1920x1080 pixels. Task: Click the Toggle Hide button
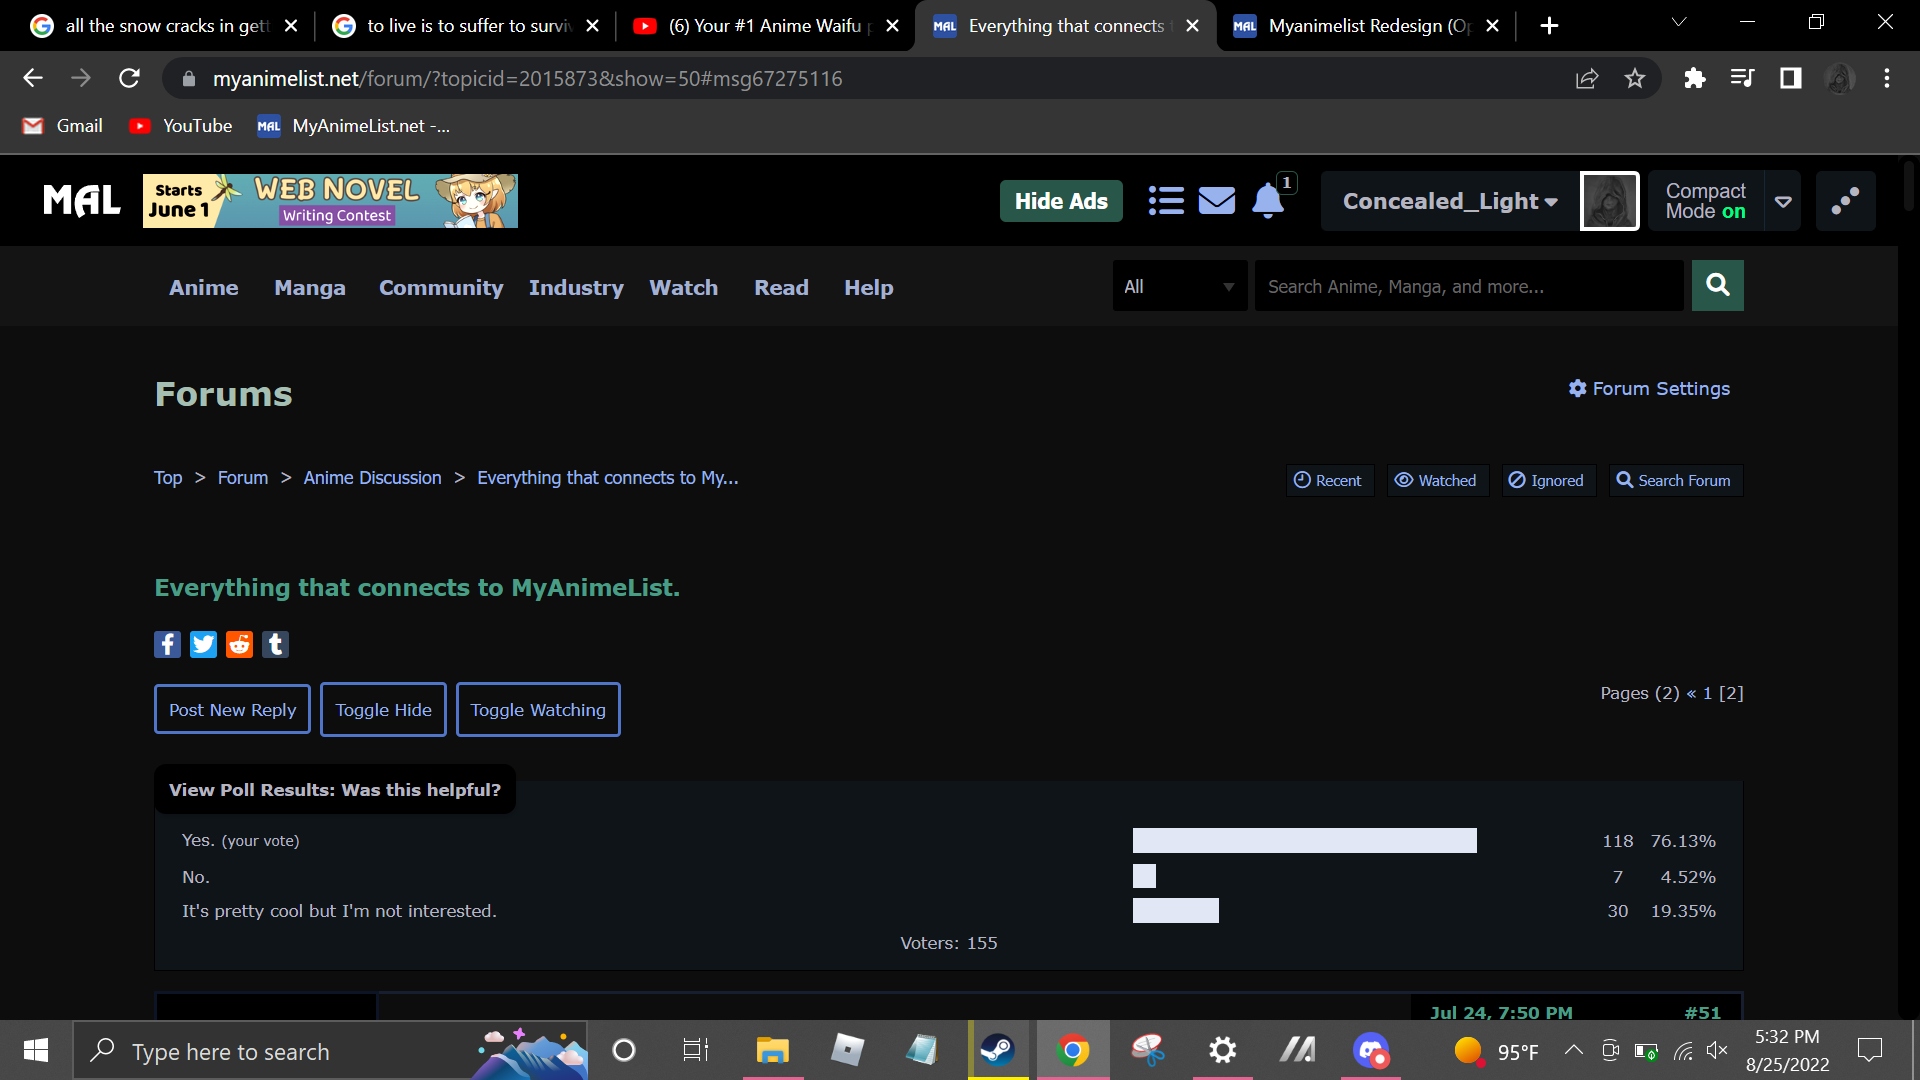click(383, 710)
